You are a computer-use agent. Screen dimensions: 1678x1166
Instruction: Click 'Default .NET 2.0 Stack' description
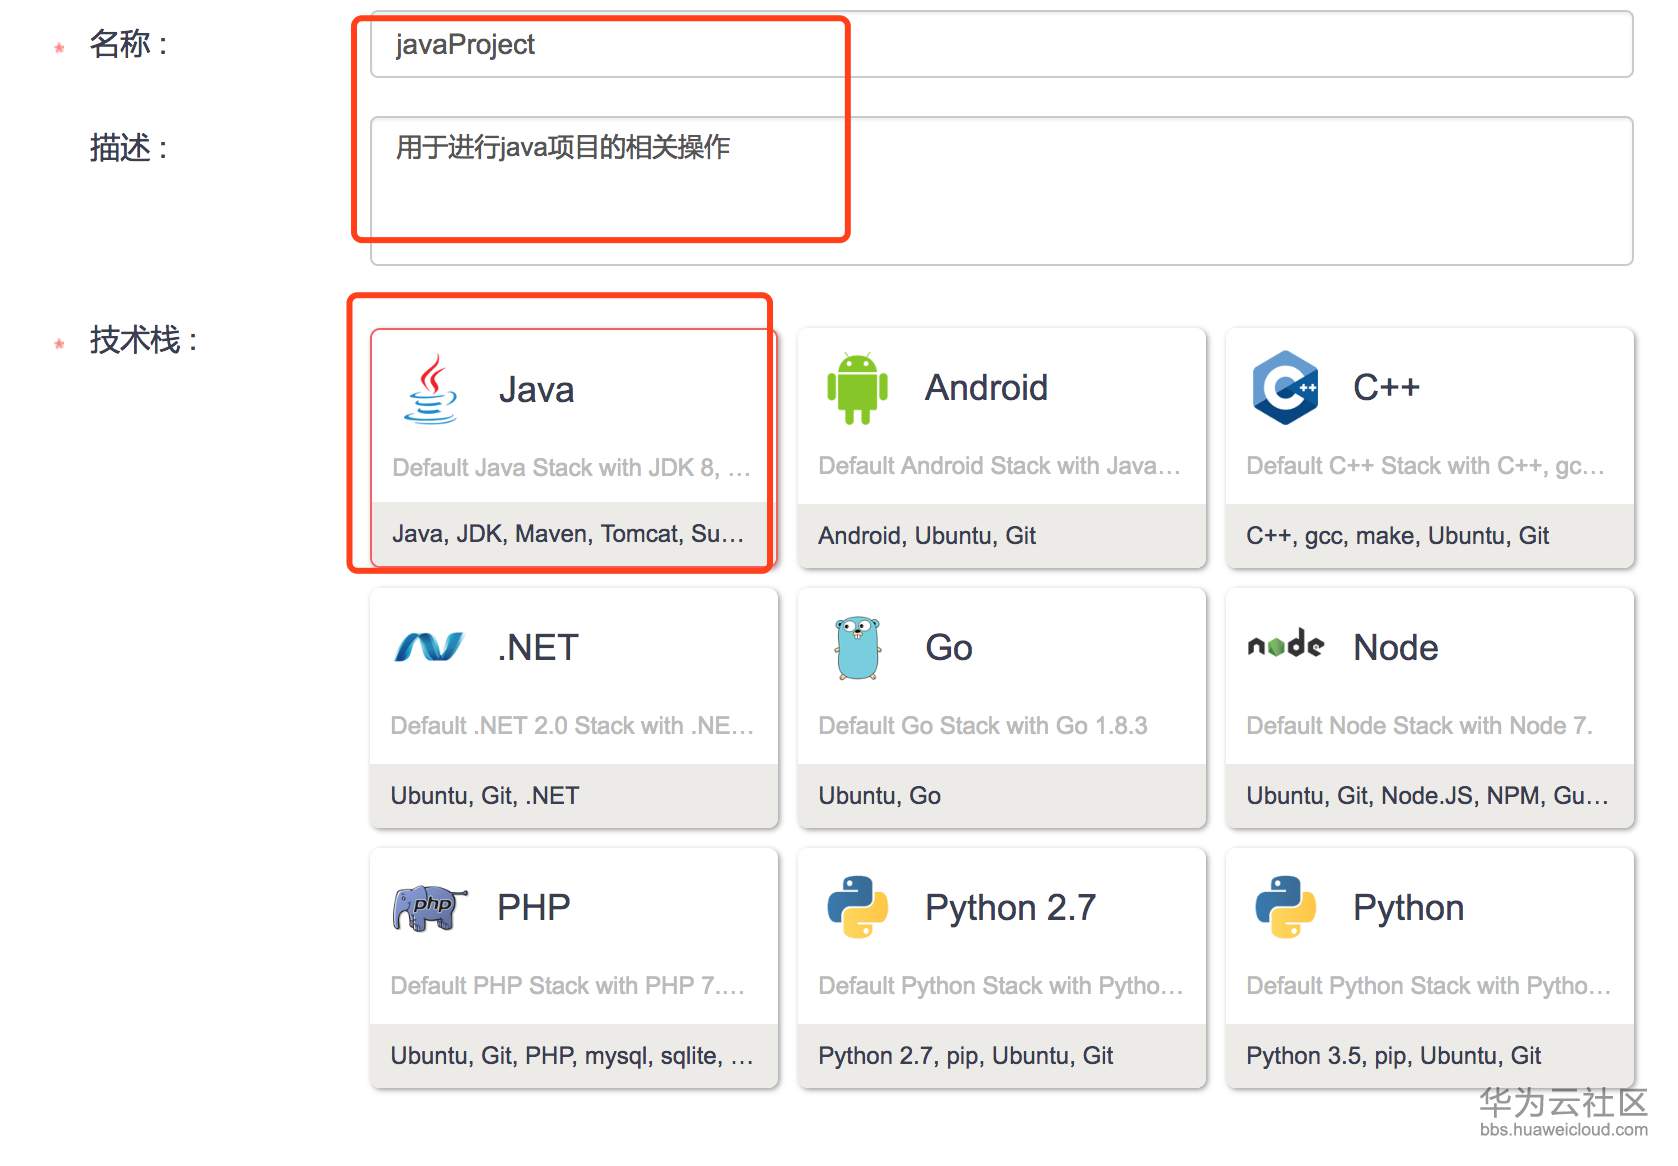(x=572, y=726)
